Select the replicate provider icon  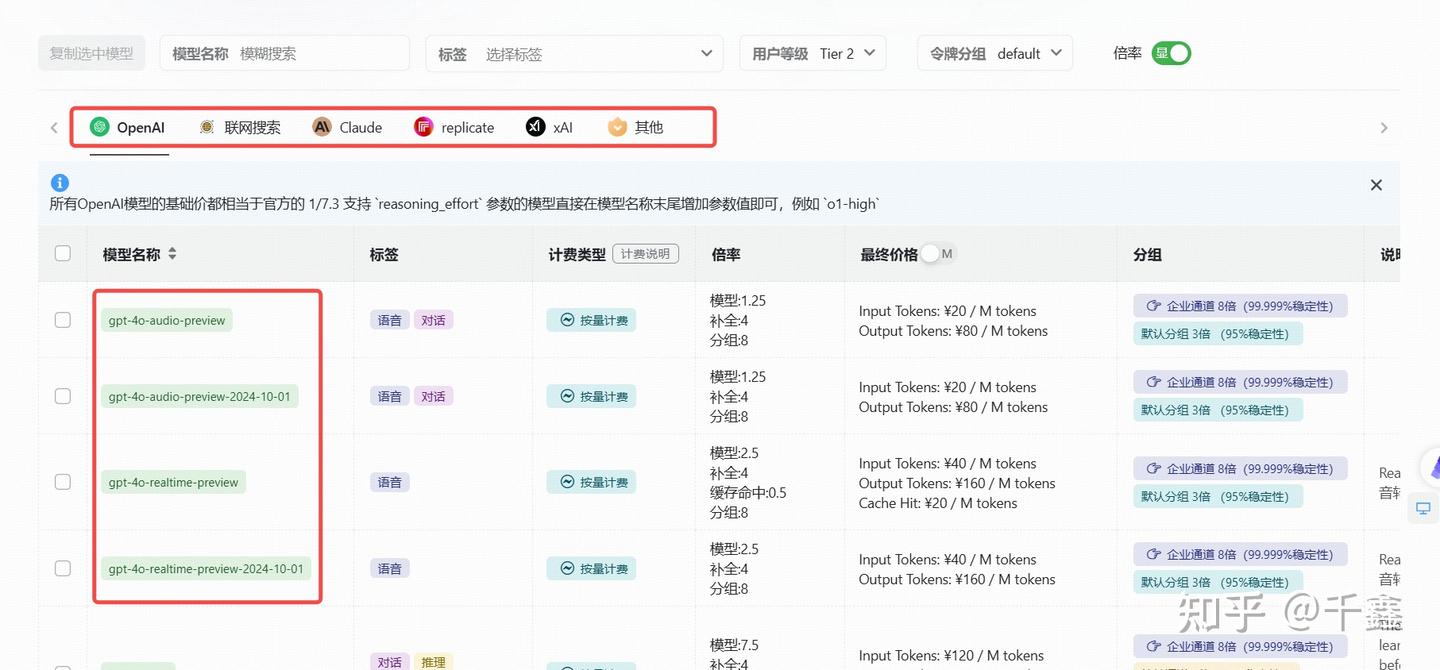point(424,127)
